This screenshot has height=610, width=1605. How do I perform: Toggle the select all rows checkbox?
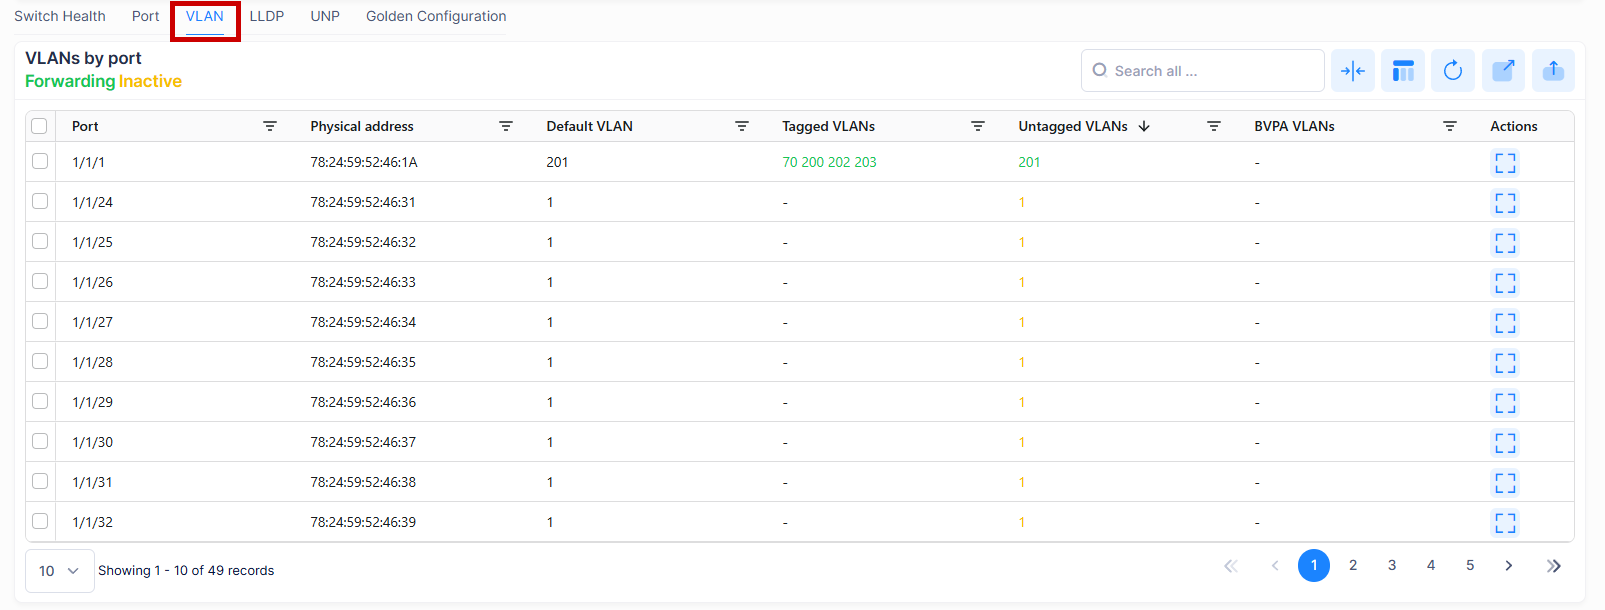[x=39, y=126]
